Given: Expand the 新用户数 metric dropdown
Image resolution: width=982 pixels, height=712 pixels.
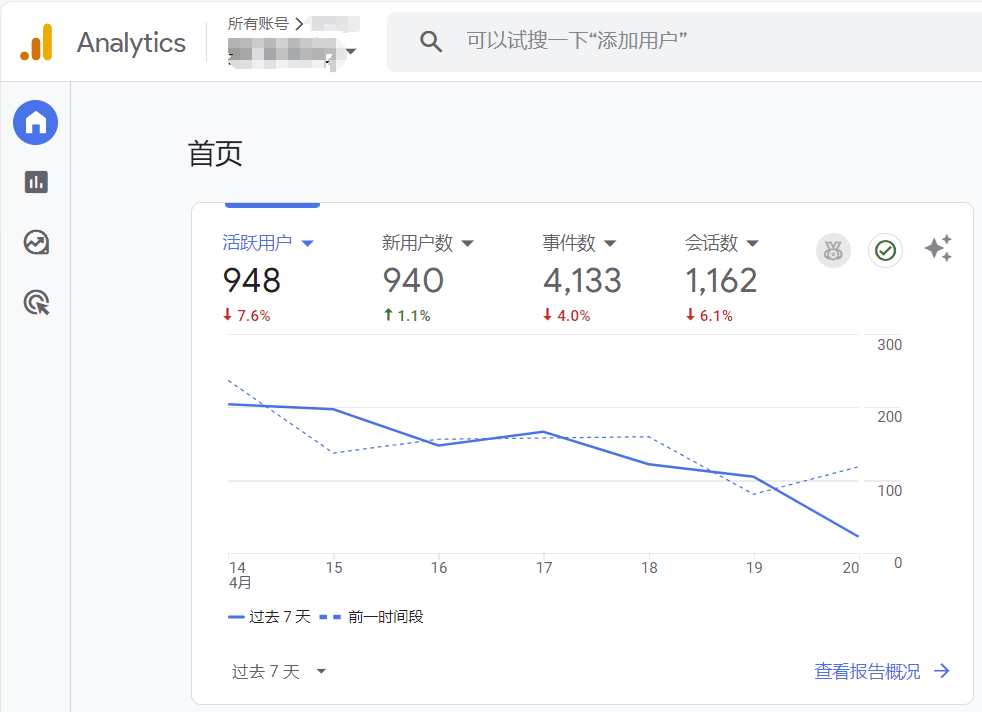Looking at the screenshot, I should tap(467, 243).
